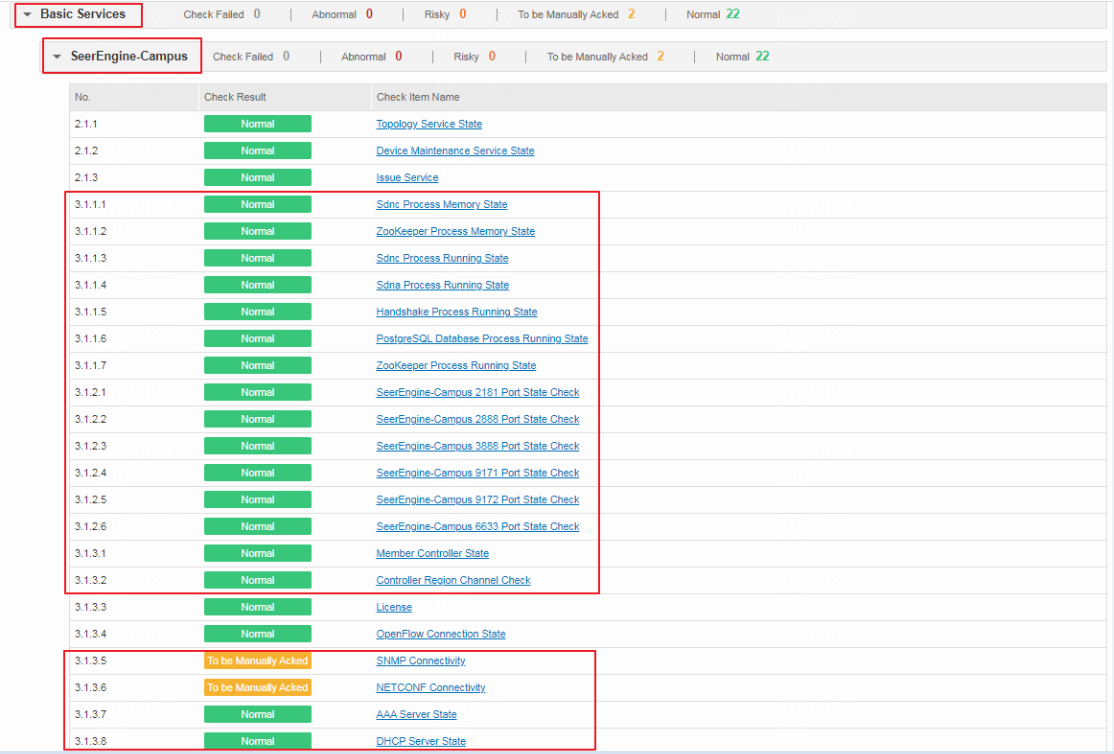The width and height of the screenshot is (1114, 754).
Task: Click the 'Check Result' column header
Action: pyautogui.click(x=235, y=97)
